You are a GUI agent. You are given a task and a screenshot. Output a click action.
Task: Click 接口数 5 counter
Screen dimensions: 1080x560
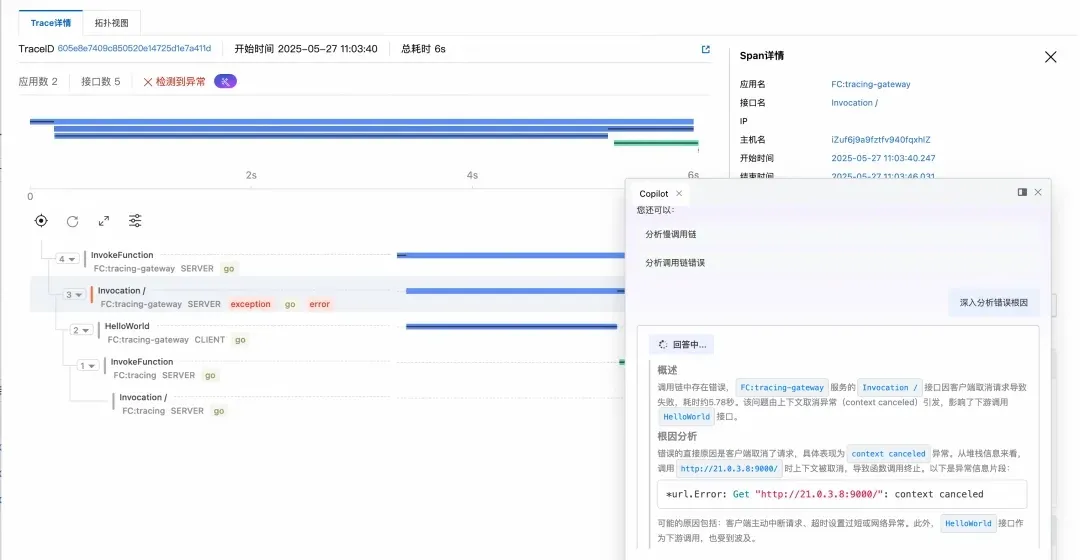pos(101,81)
